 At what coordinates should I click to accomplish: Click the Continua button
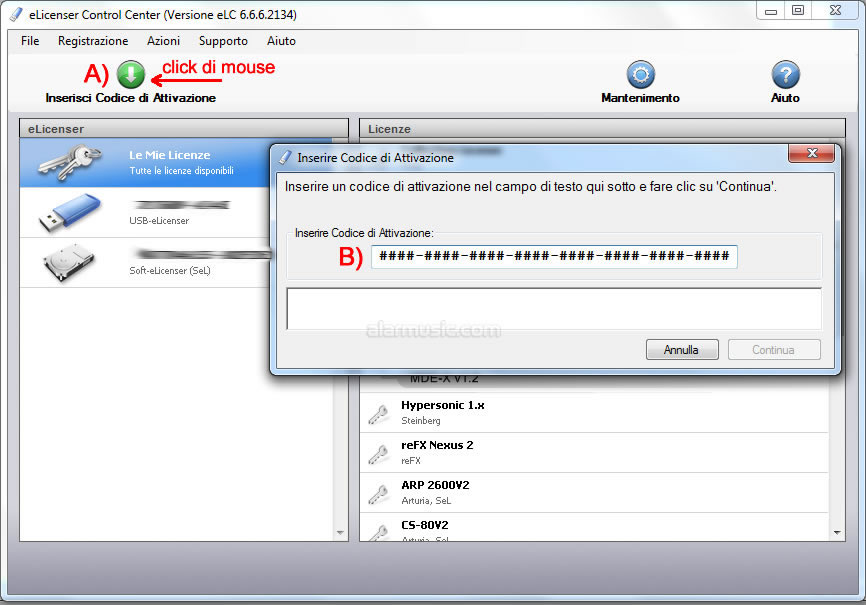point(774,350)
